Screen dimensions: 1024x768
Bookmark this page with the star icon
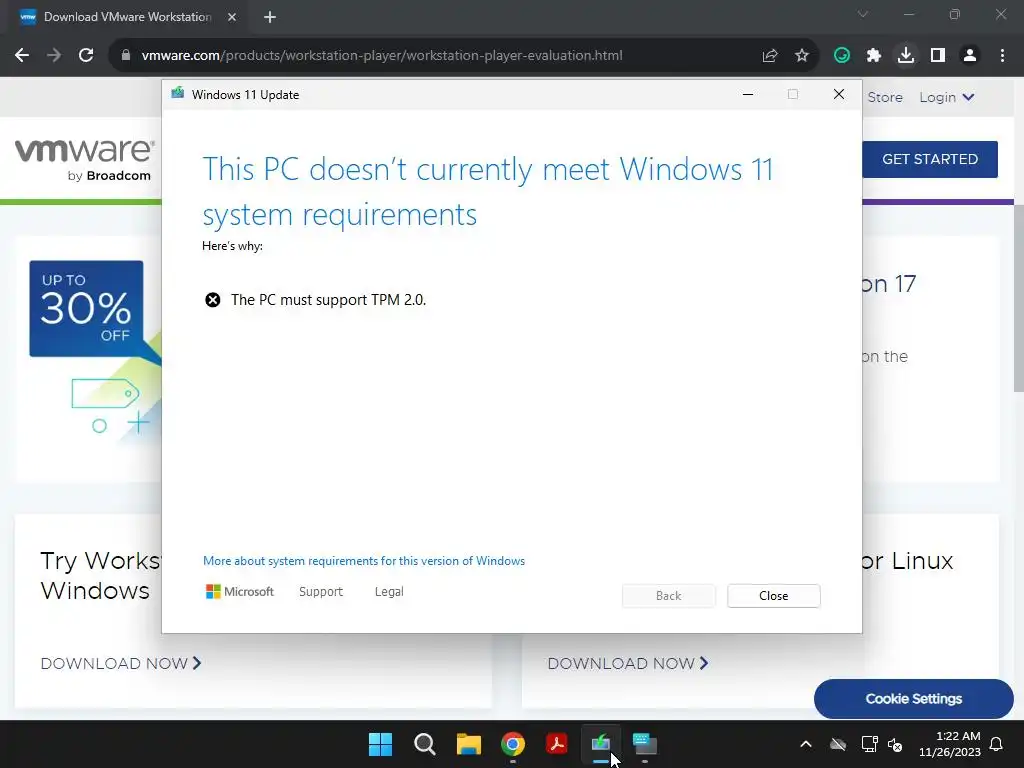point(802,56)
